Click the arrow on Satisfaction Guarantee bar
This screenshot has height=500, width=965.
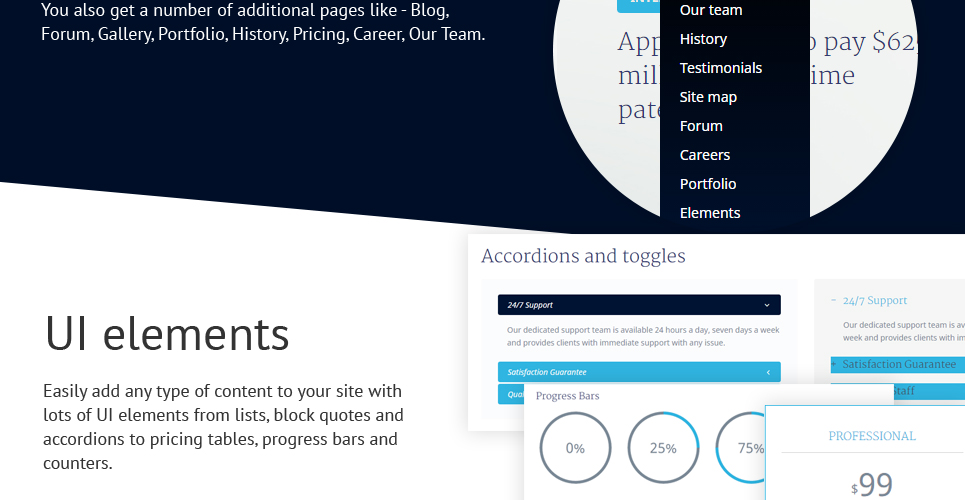tap(768, 372)
